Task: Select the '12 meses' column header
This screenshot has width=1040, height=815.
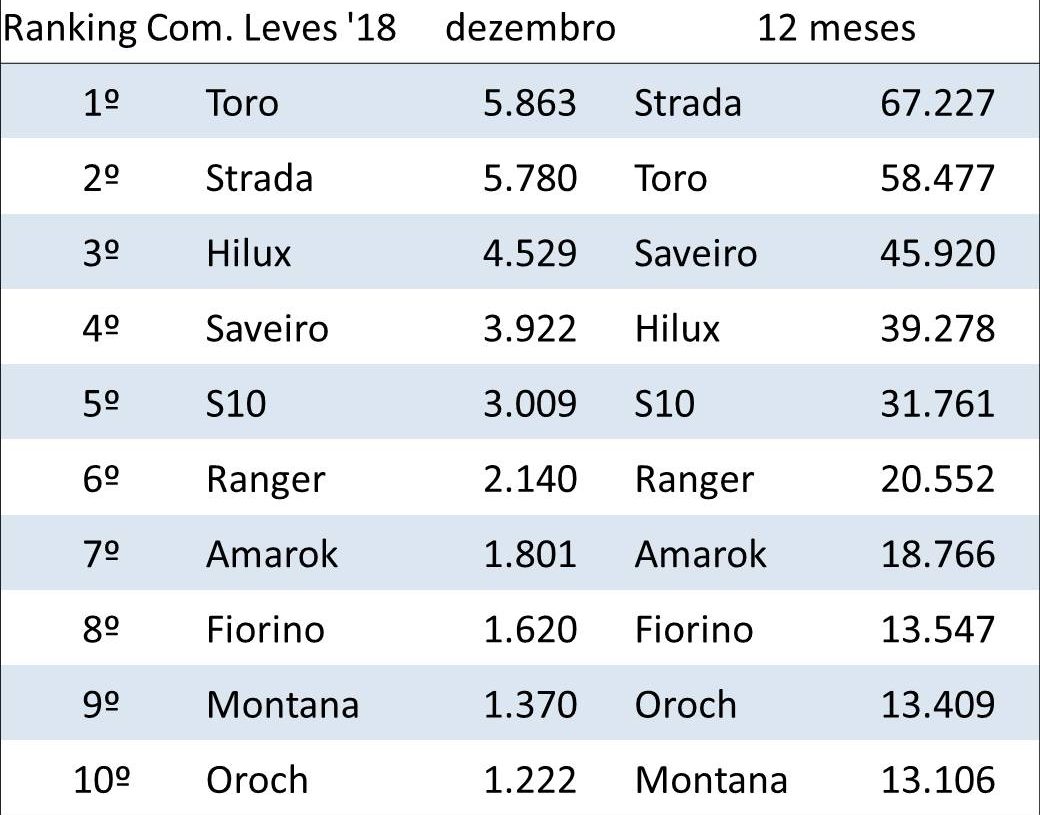Action: 836,28
